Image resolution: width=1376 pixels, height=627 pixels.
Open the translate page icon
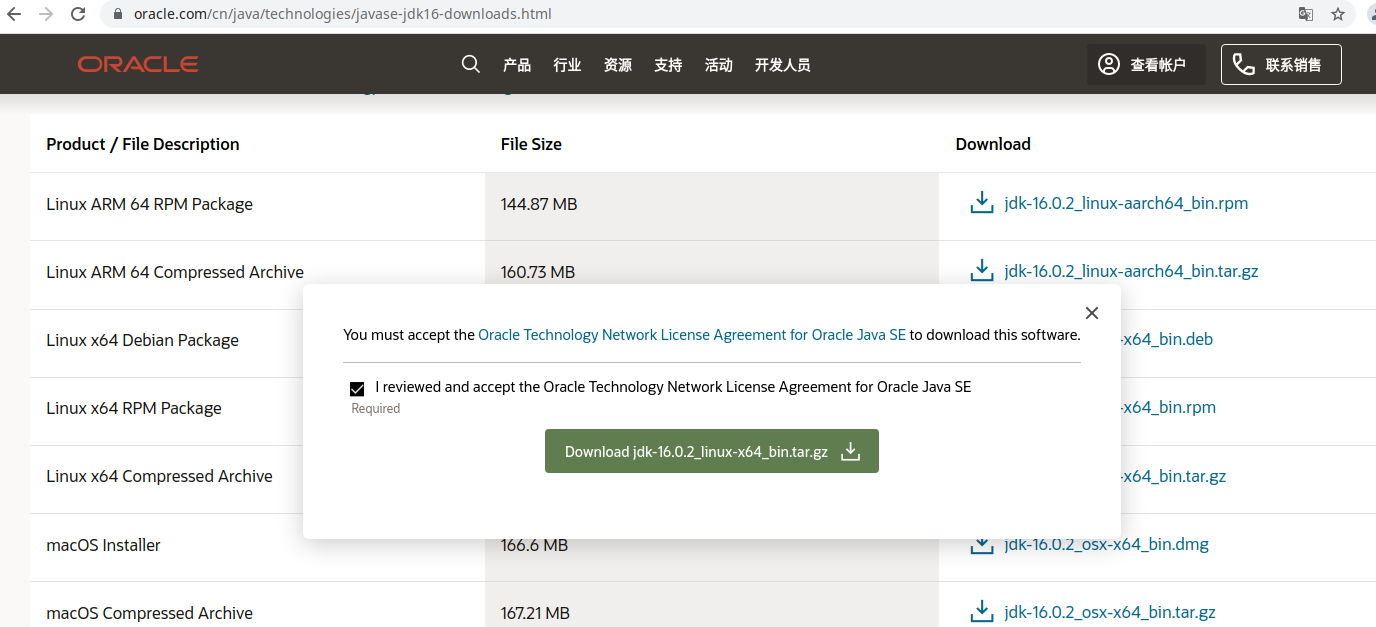point(1306,14)
